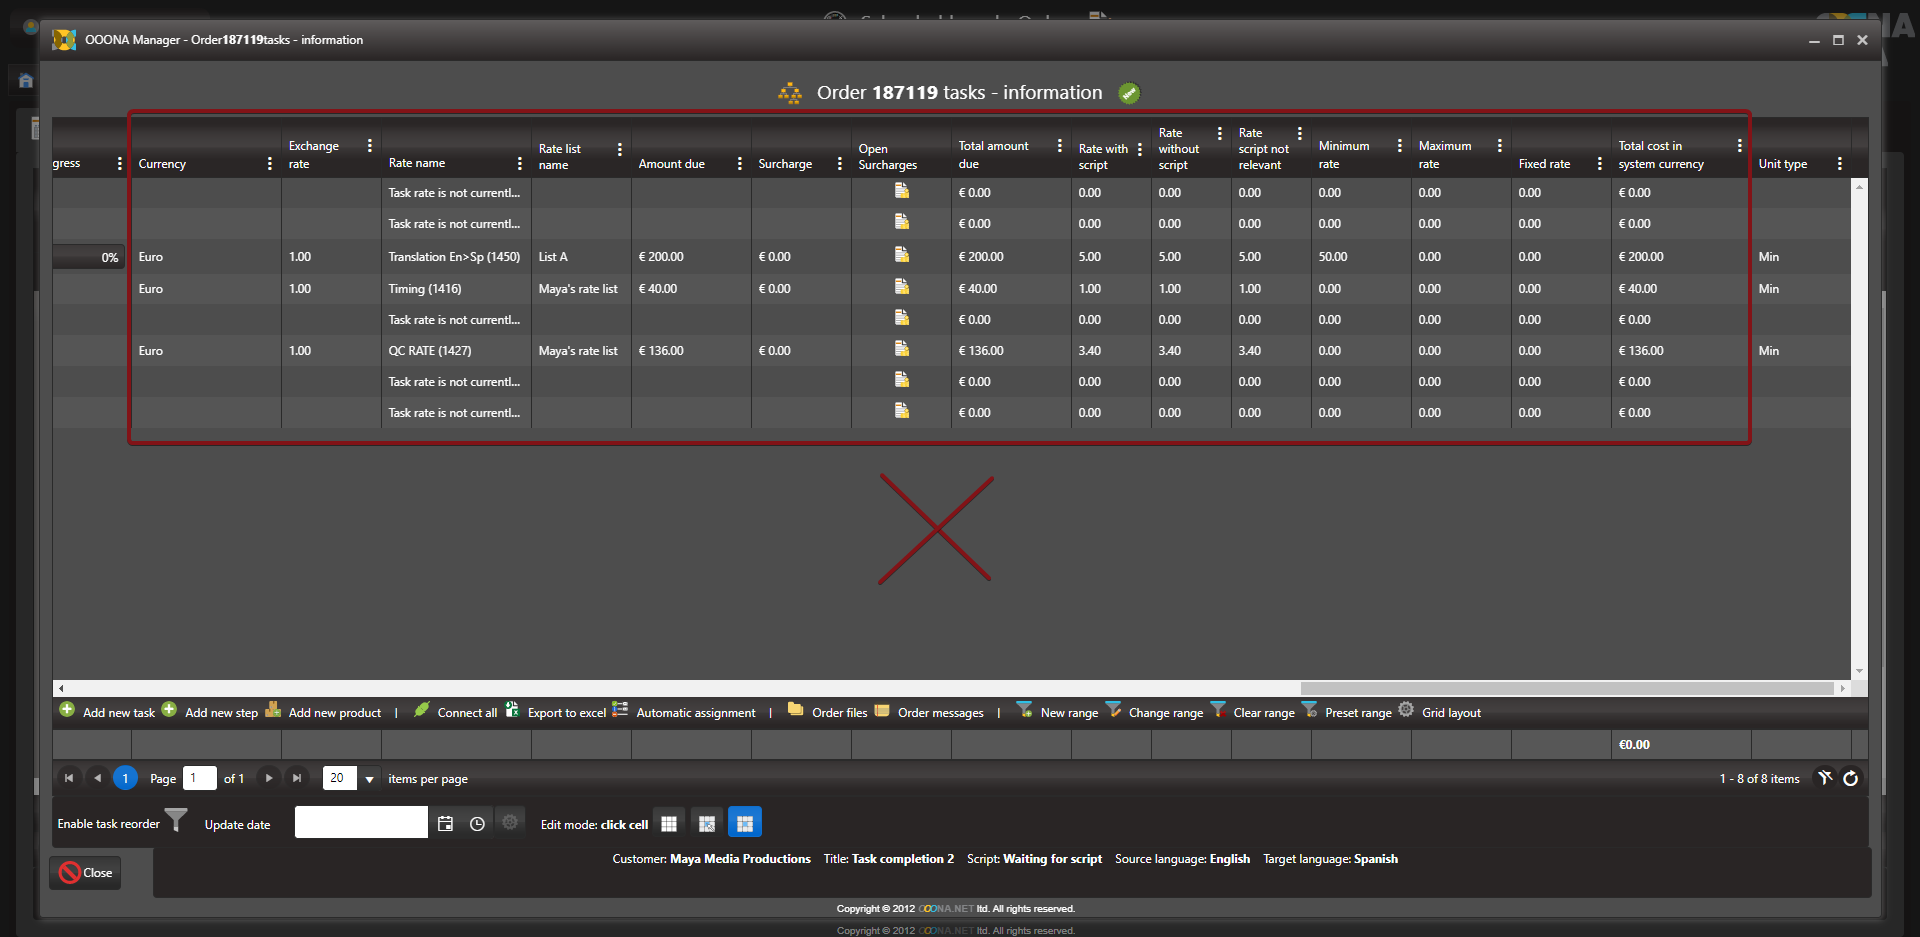Click the Clear range funnel icon
This screenshot has height=937, width=1920.
pos(1218,710)
